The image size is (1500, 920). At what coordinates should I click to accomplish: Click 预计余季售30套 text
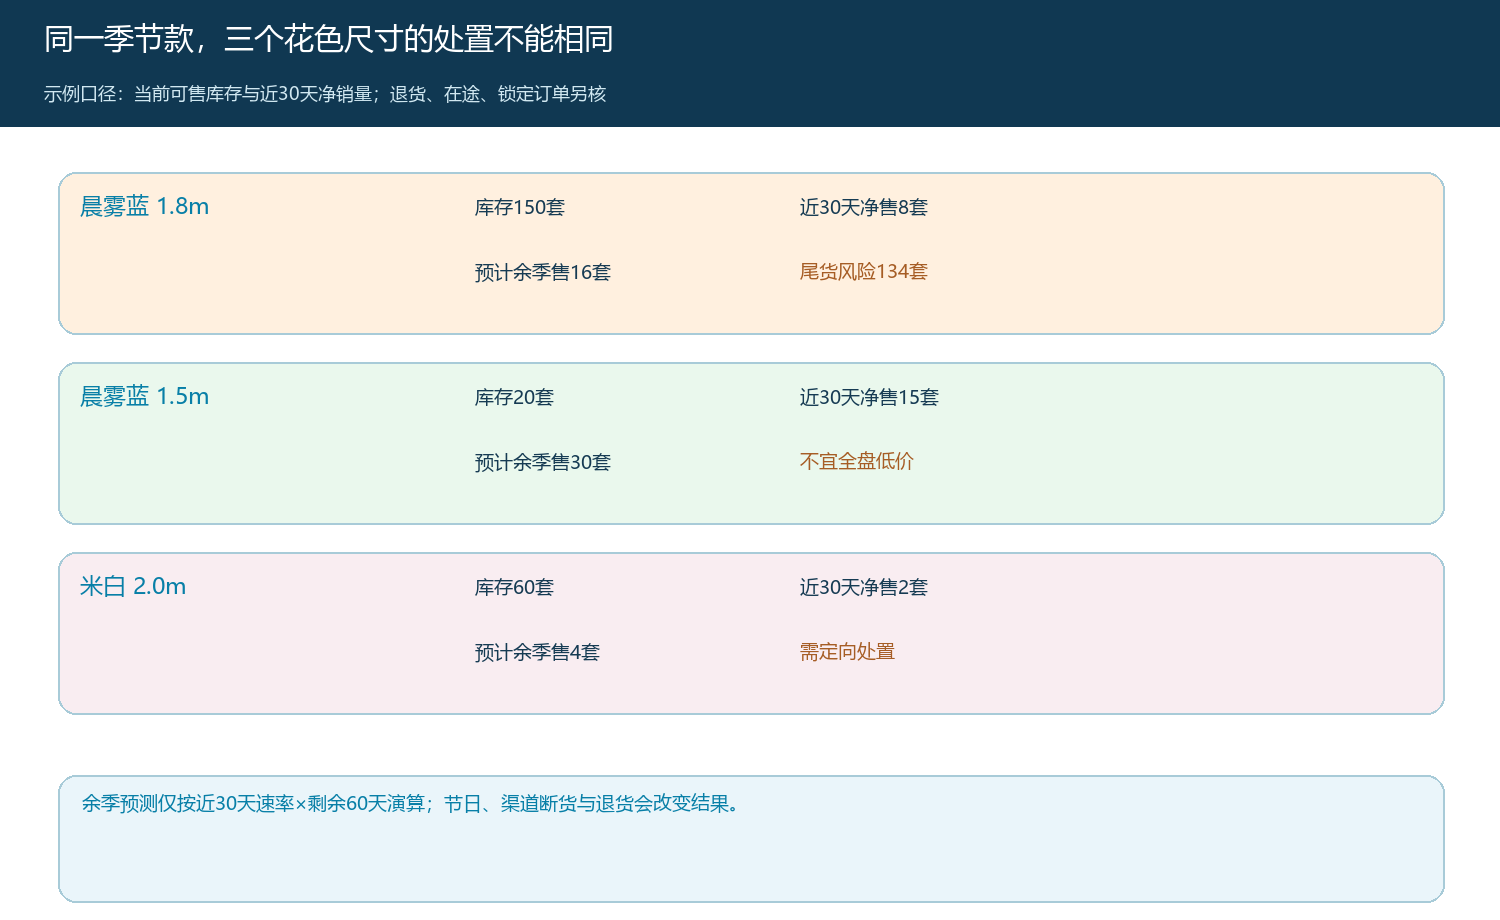[x=543, y=462]
